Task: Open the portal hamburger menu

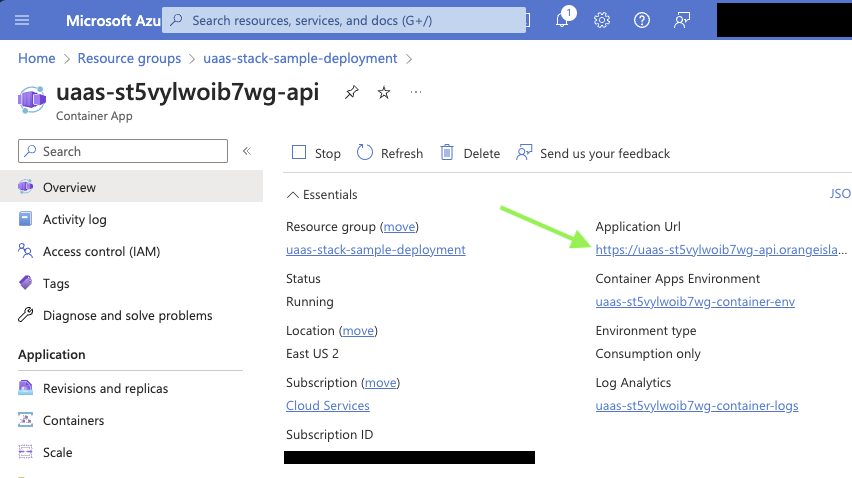Action: (22, 21)
